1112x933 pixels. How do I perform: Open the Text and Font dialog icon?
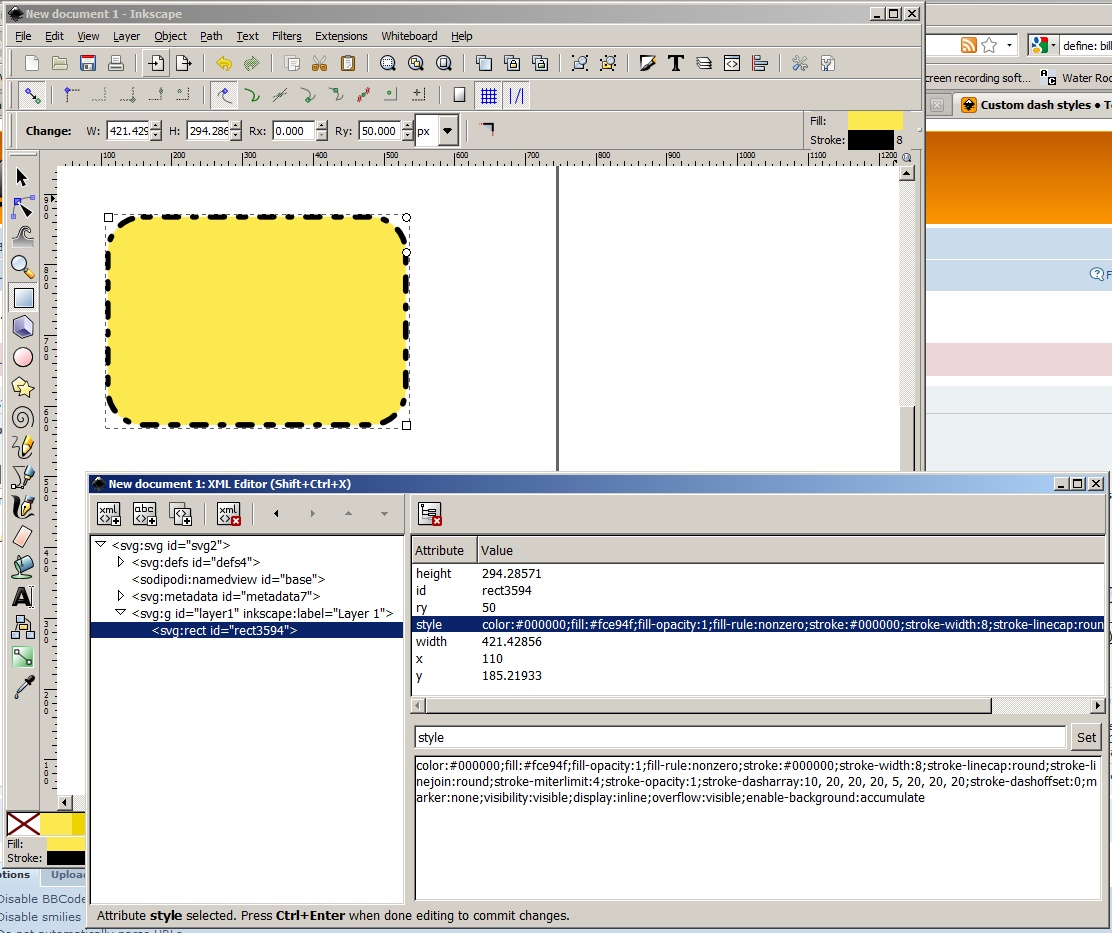click(x=676, y=63)
